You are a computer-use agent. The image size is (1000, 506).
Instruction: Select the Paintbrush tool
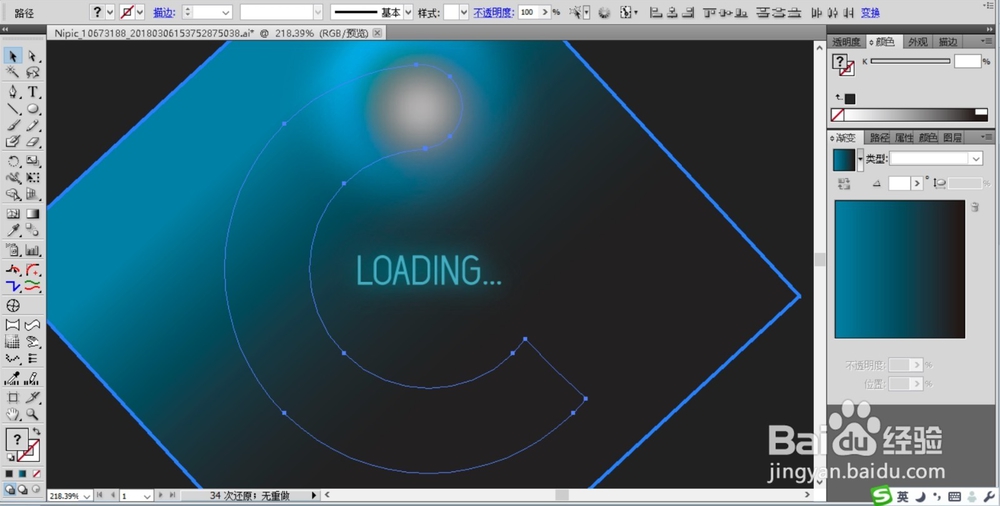13,126
